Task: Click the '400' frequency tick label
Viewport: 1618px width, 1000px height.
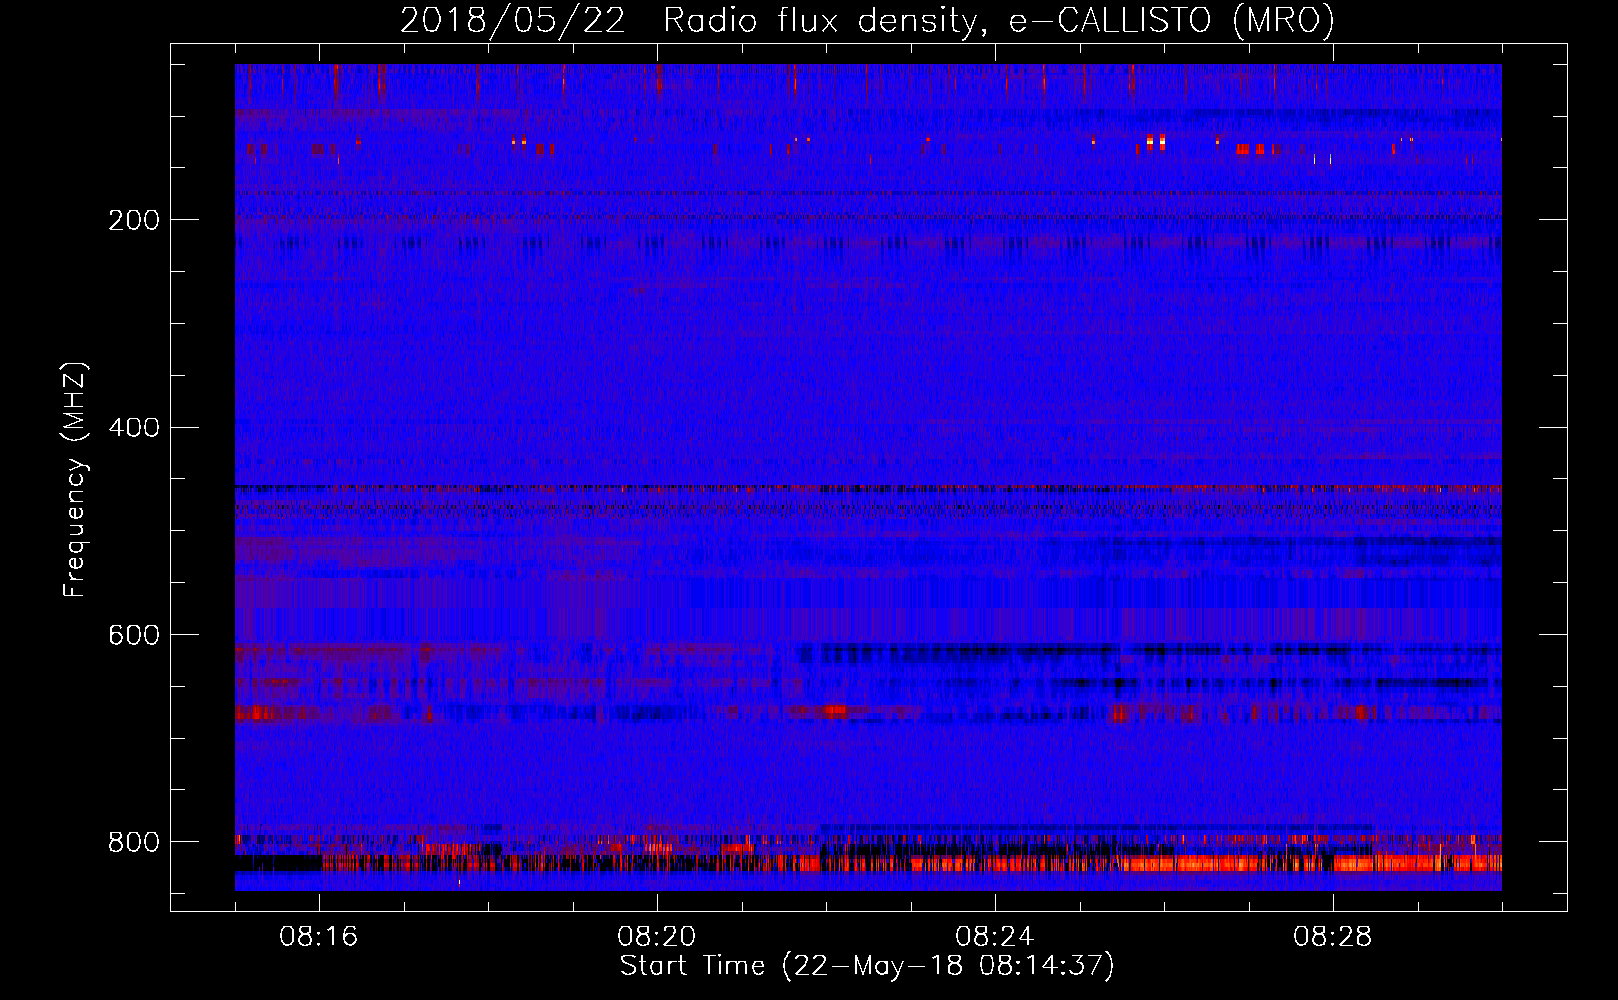Action: [133, 428]
